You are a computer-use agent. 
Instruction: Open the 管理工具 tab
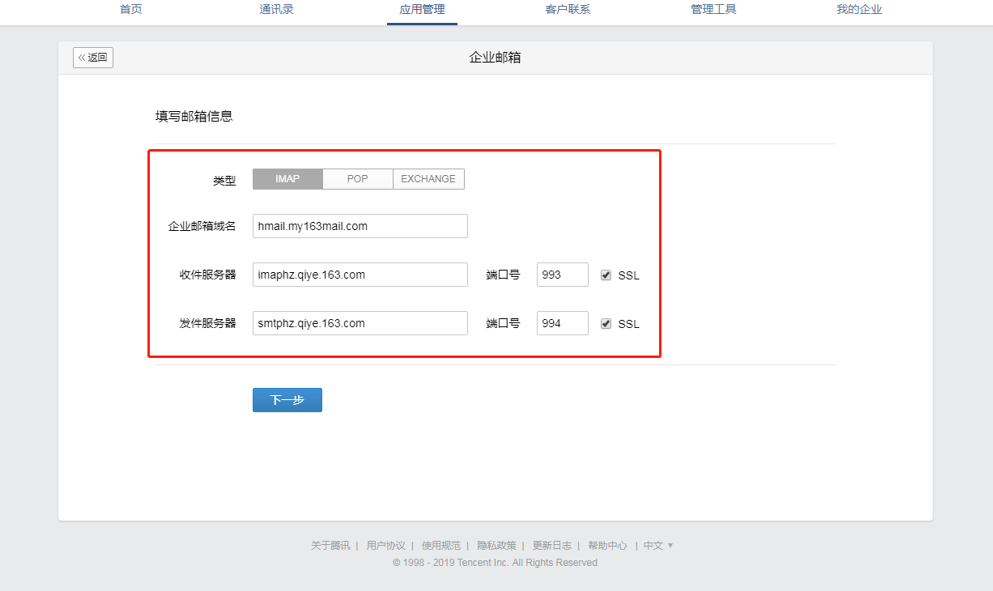coord(713,10)
